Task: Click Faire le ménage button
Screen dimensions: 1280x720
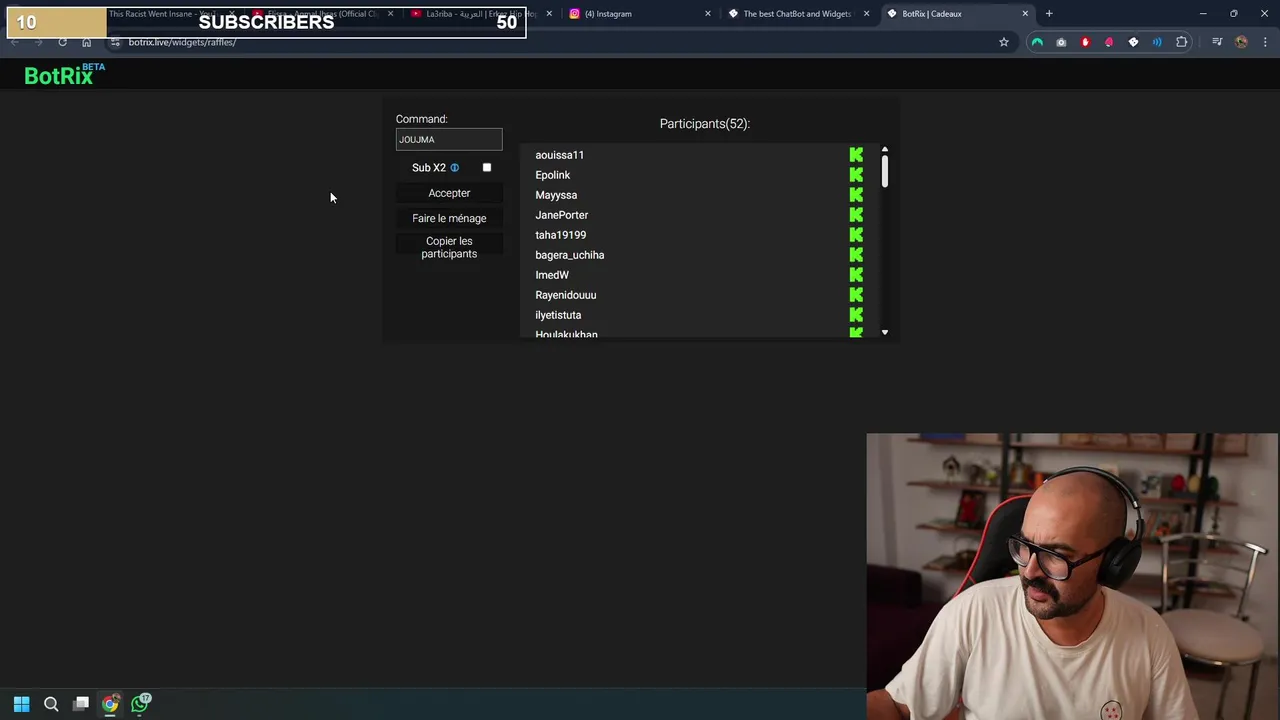Action: click(449, 218)
